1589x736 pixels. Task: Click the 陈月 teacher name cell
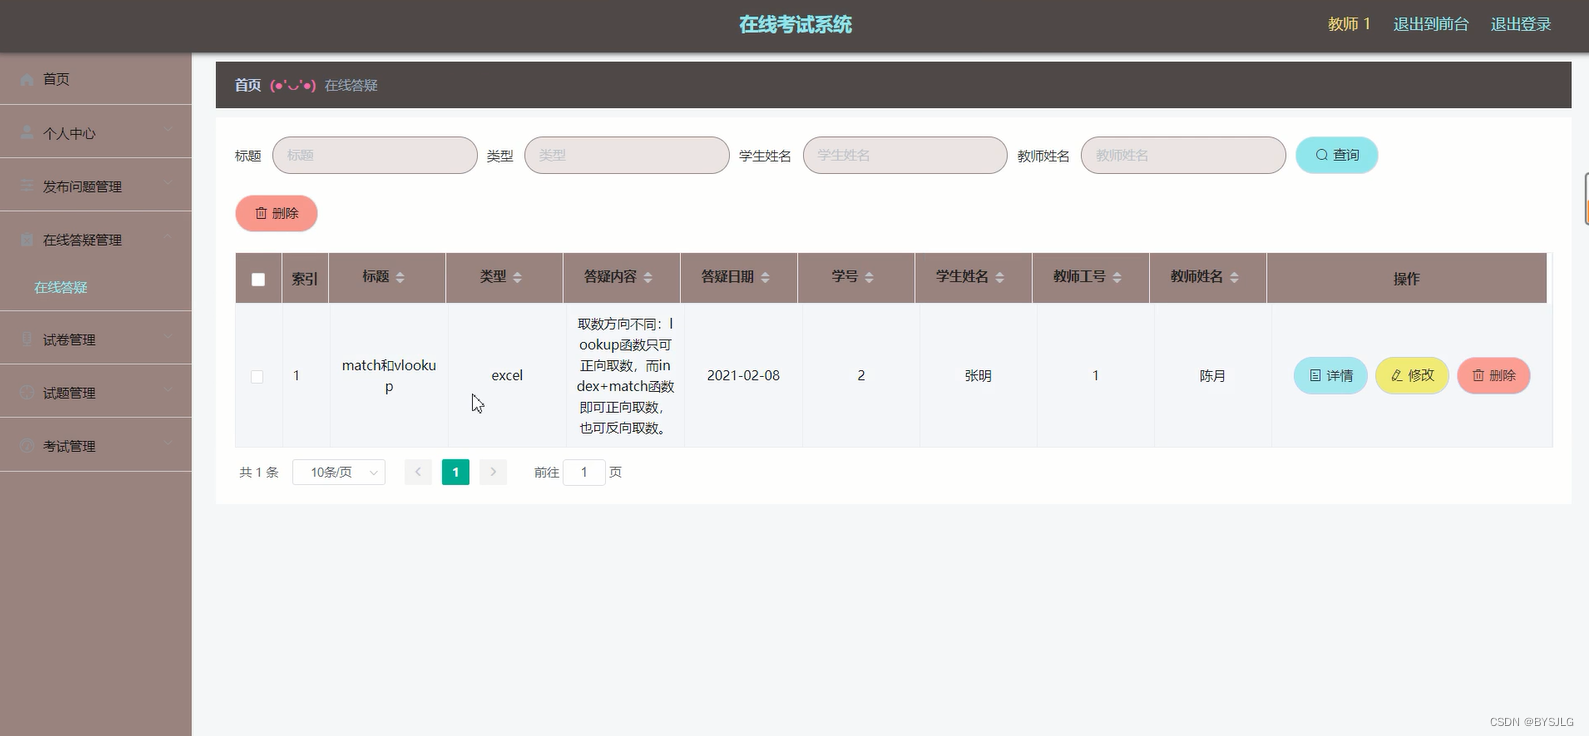1212,375
